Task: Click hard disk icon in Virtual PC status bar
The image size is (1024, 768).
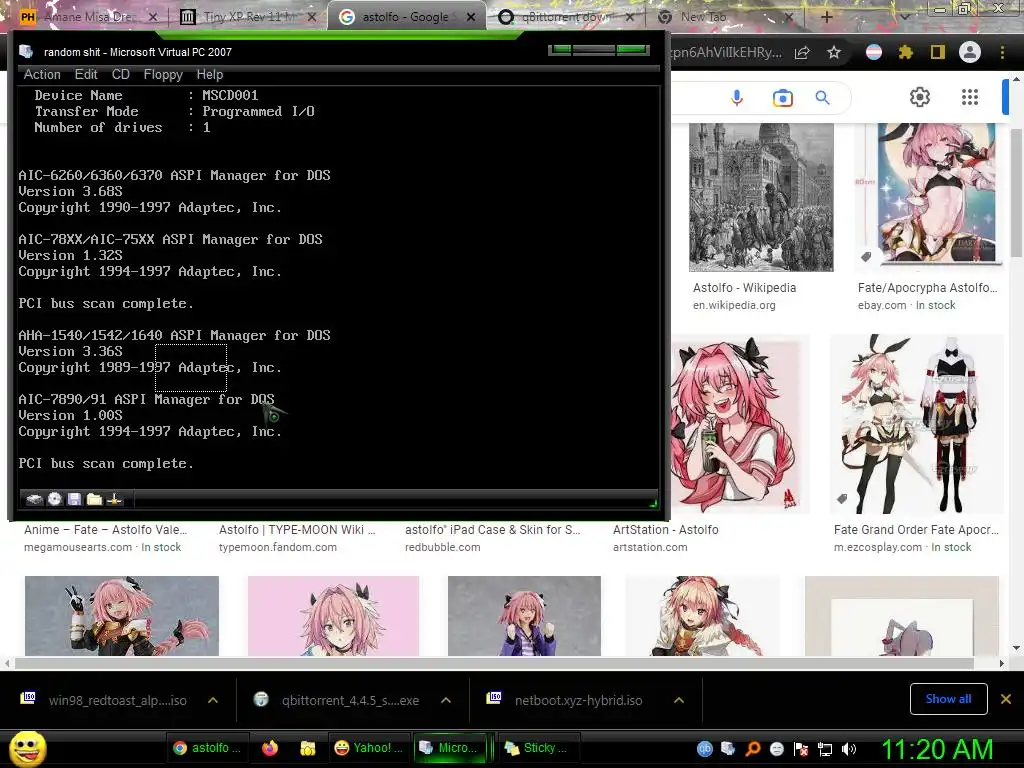Action: click(34, 500)
